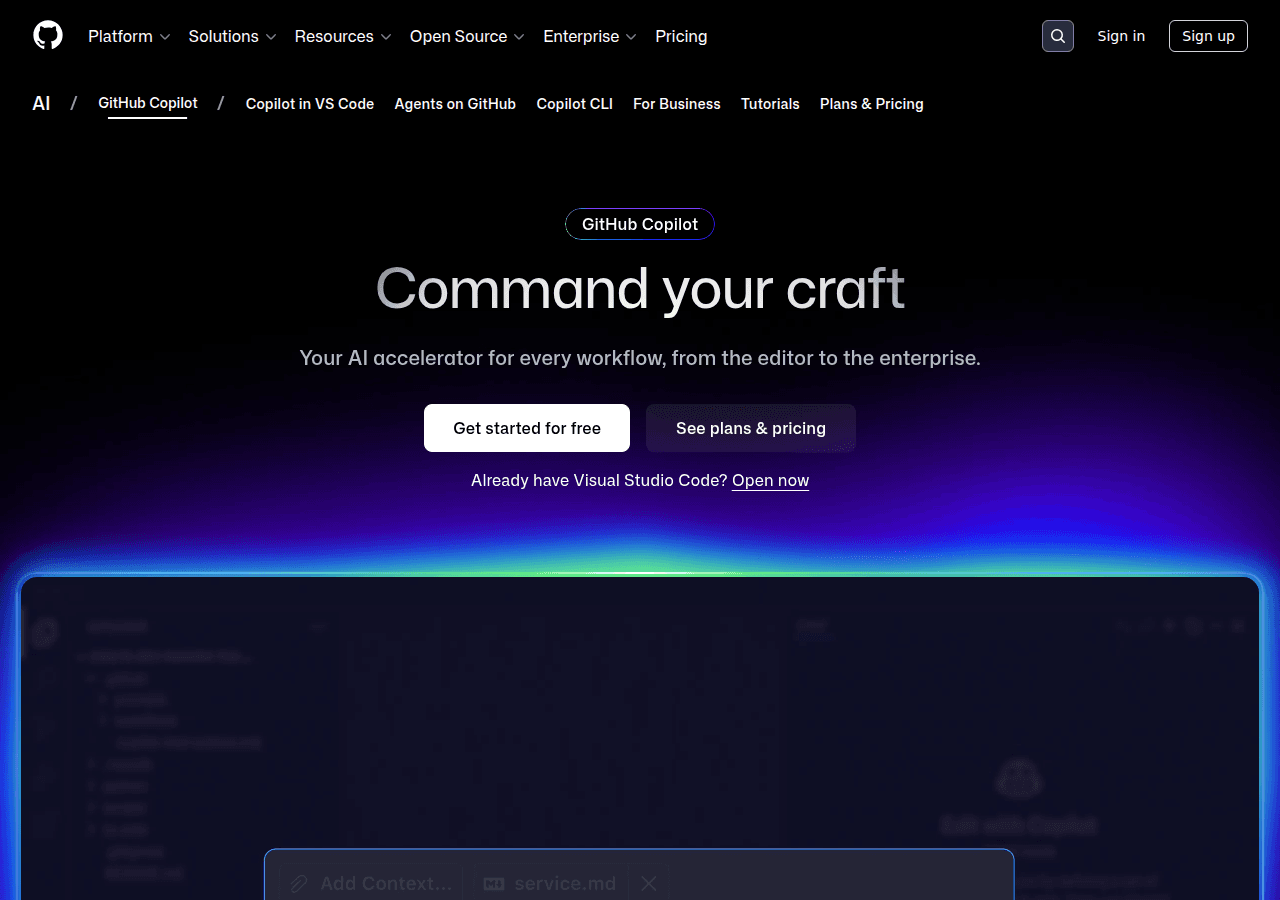Click the GitHub octocat logo

coord(47,35)
